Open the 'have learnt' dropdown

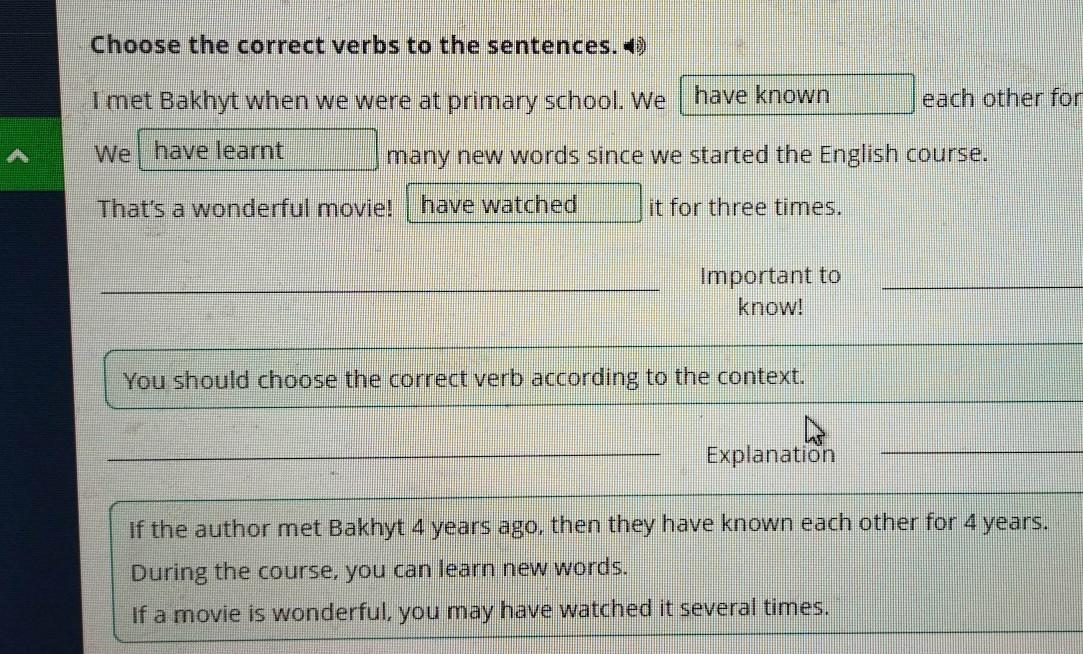pyautogui.click(x=258, y=152)
